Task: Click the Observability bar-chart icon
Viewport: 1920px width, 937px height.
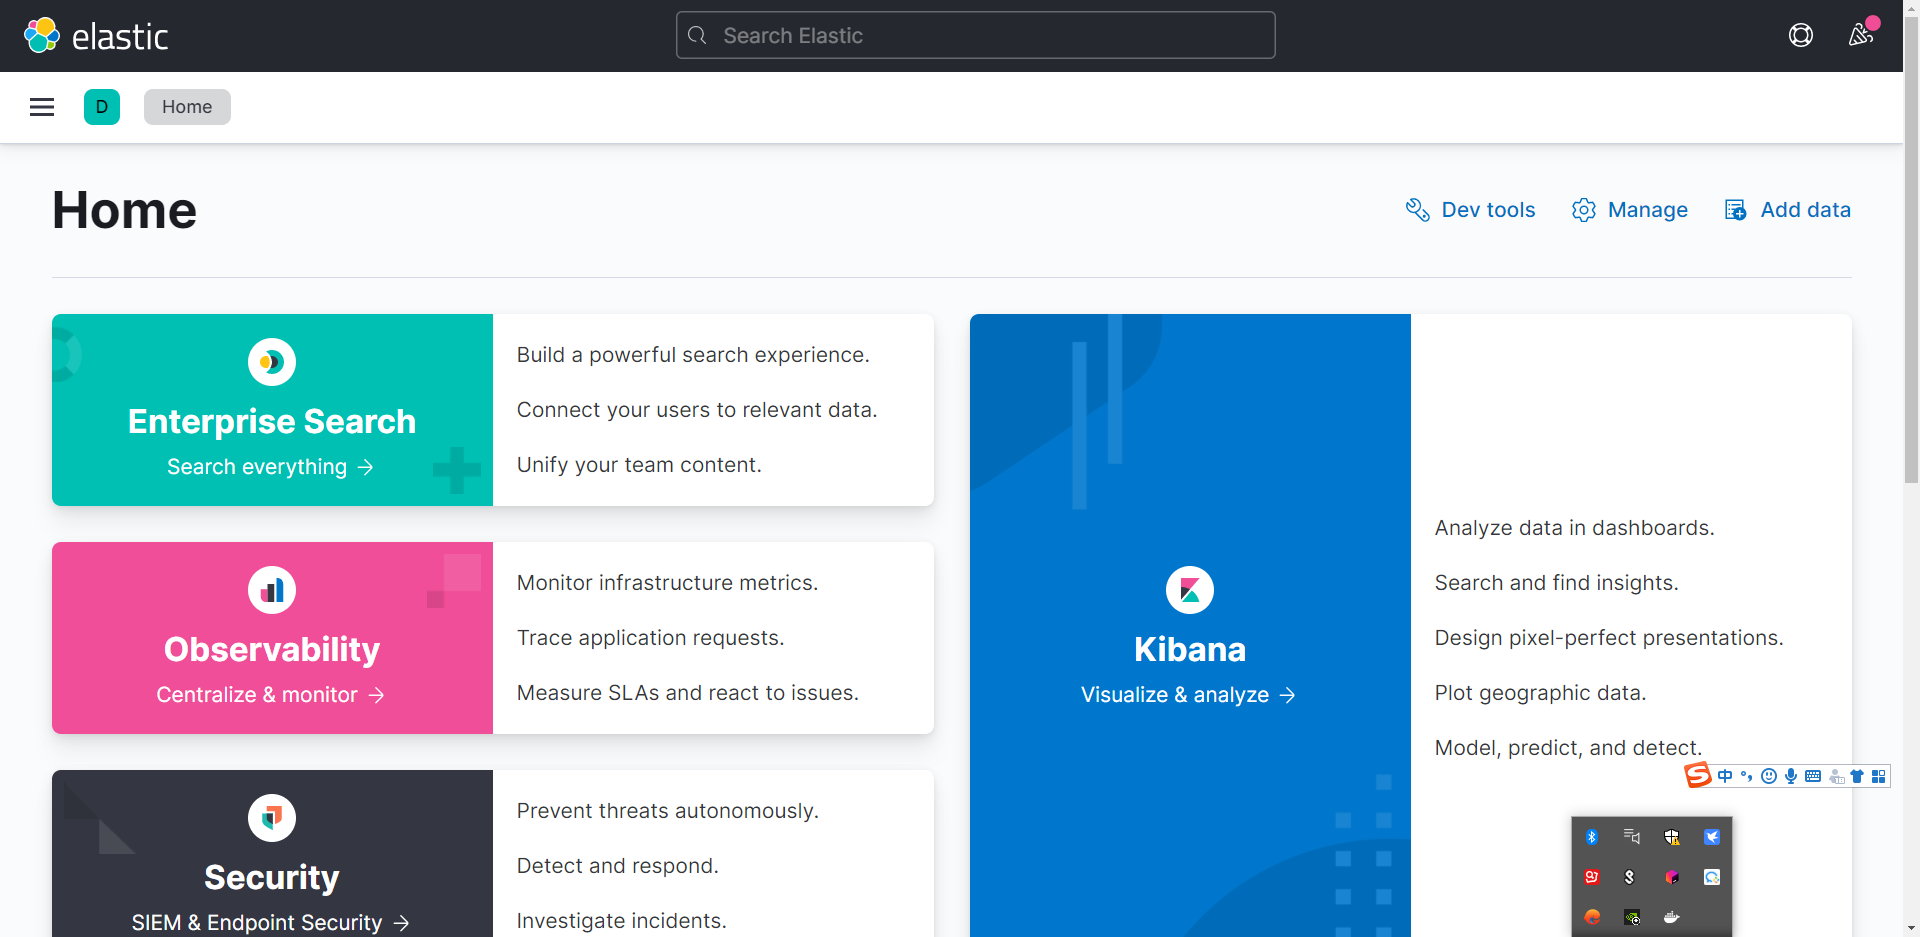Action: click(x=271, y=590)
